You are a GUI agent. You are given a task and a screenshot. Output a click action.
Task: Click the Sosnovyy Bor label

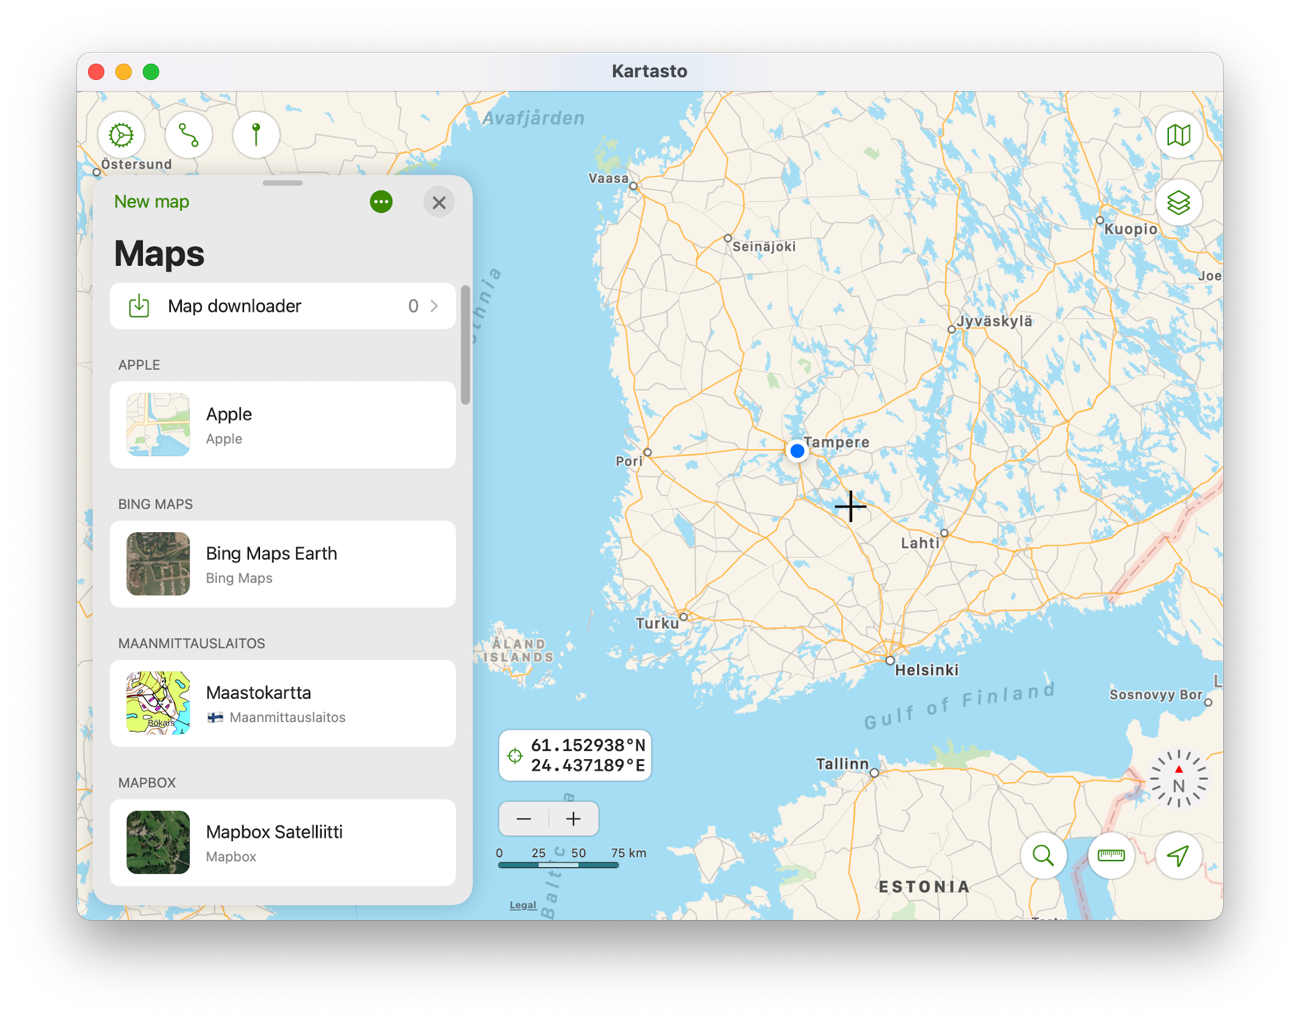coord(1156,695)
